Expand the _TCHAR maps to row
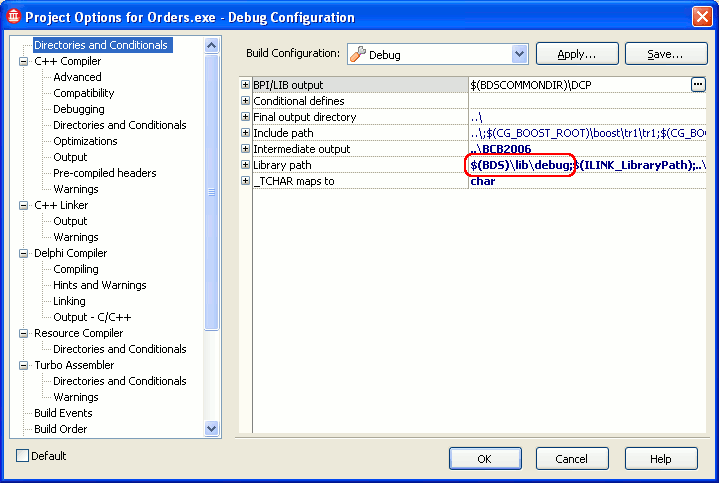The height and width of the screenshot is (483, 719). (246, 181)
